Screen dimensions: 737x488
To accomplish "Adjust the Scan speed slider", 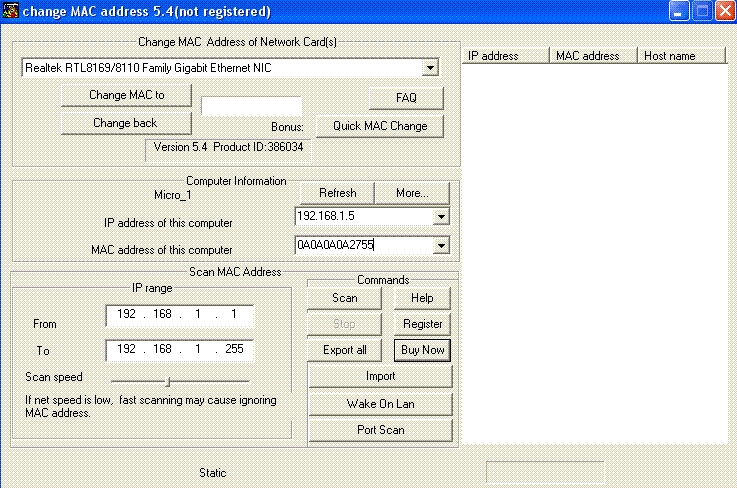I will (168, 380).
